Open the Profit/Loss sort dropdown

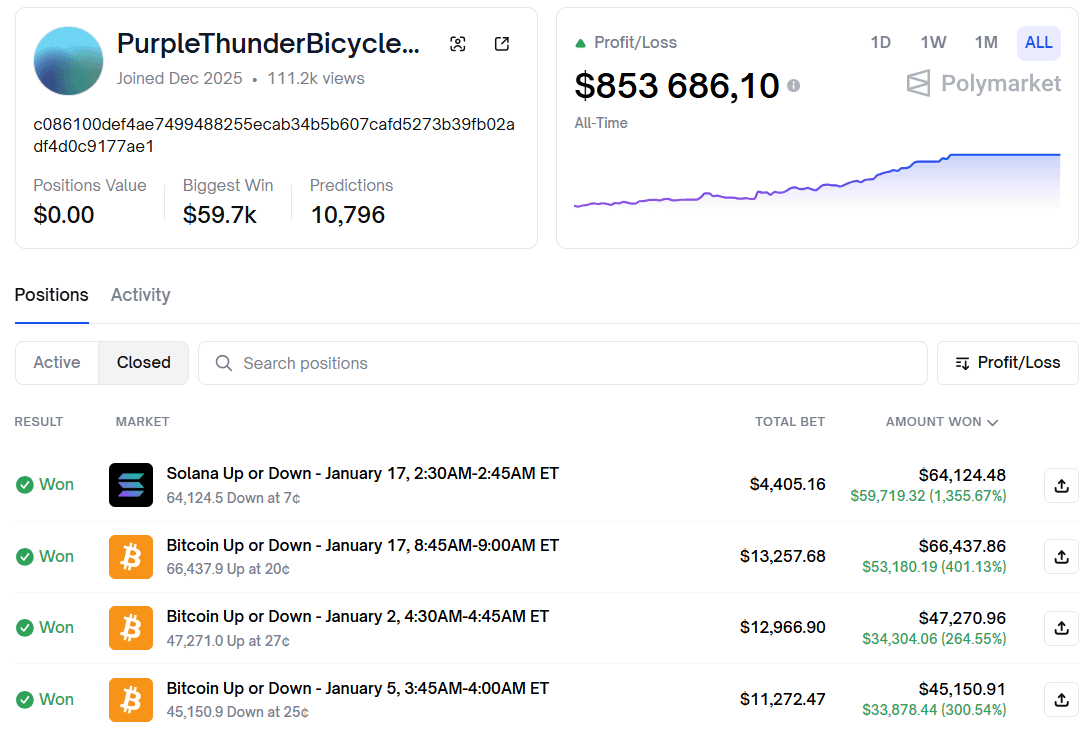pos(1007,362)
